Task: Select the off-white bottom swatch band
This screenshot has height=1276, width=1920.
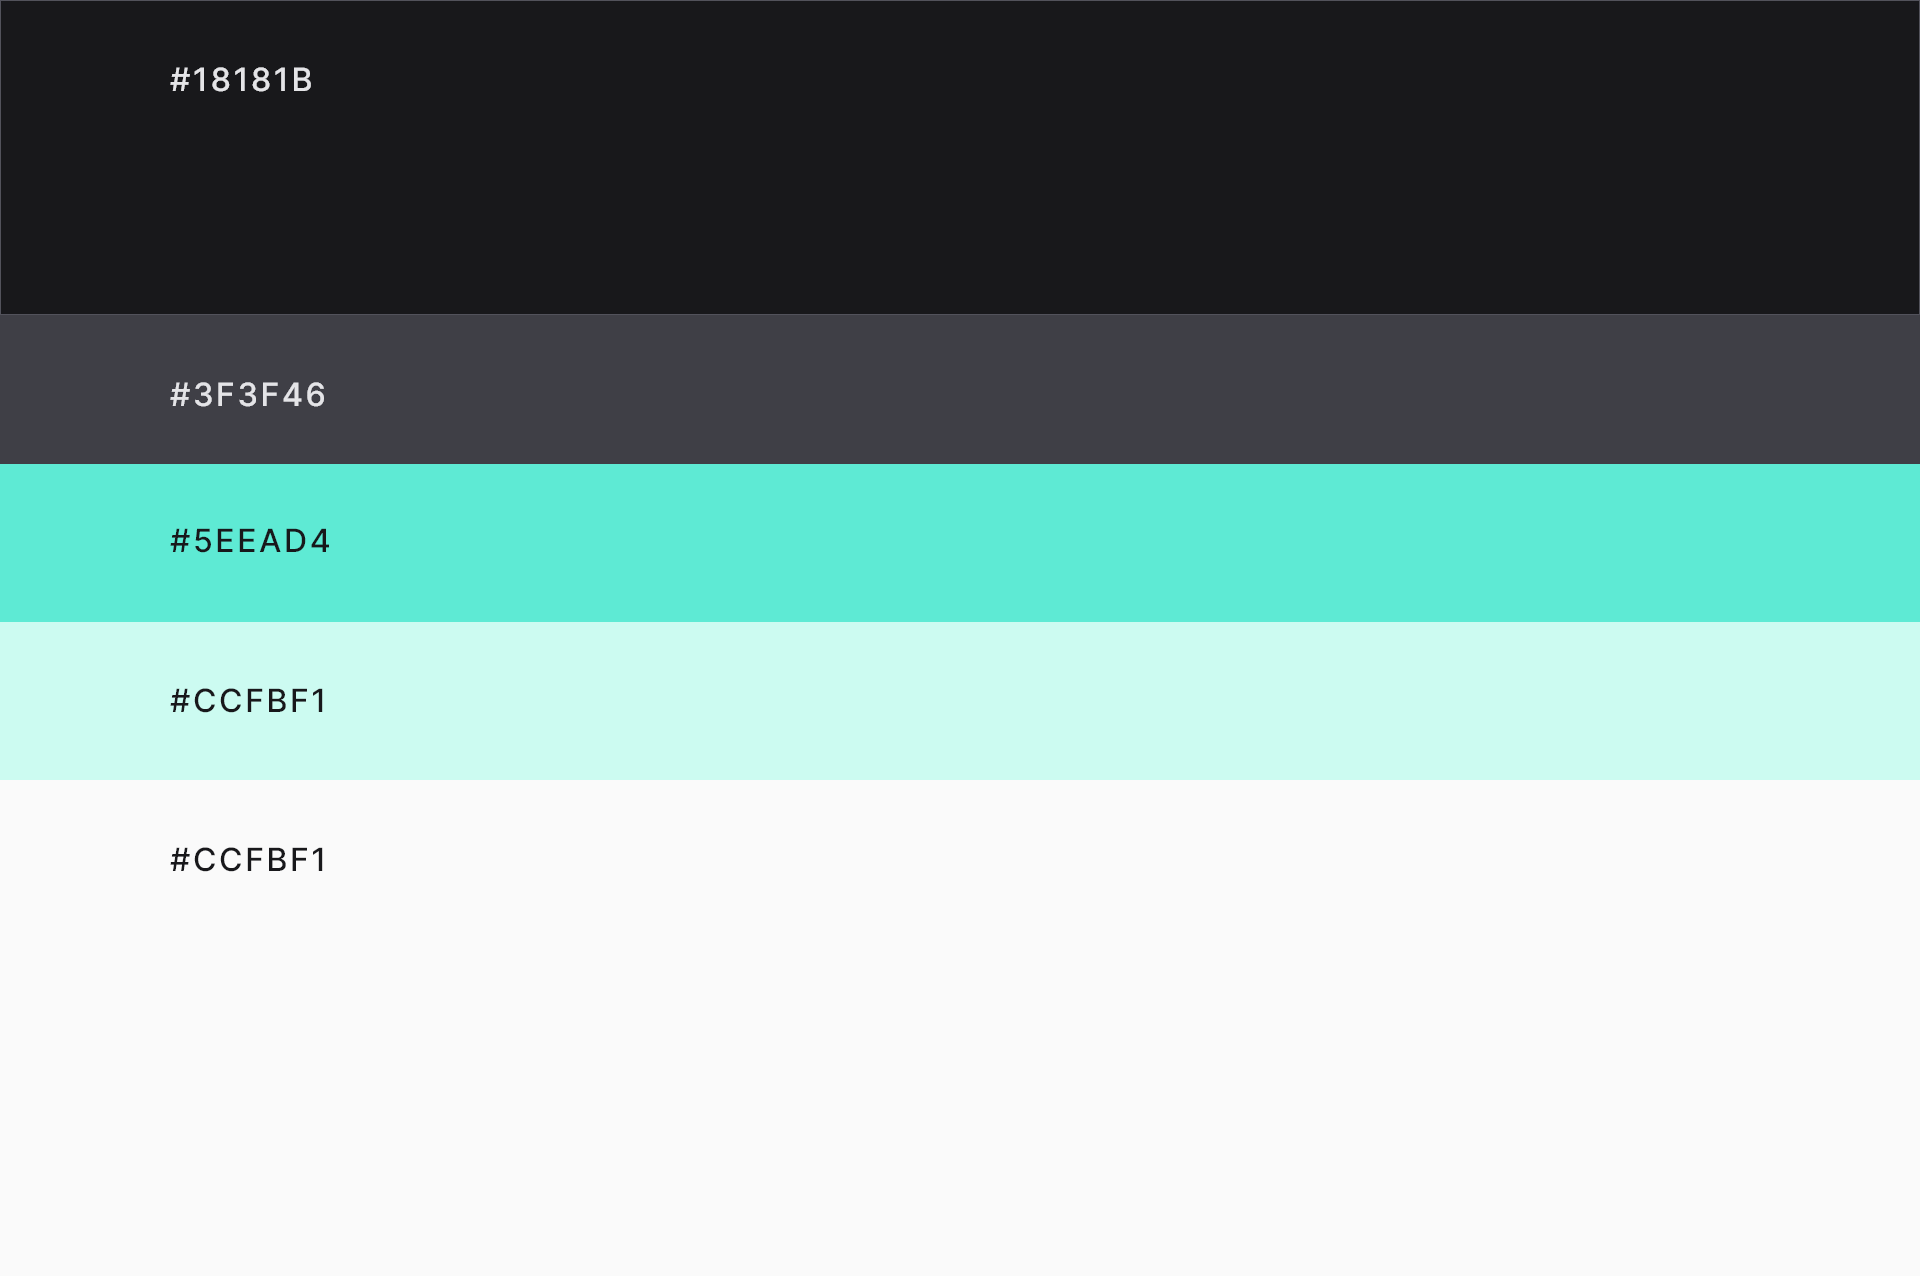Action: [x=960, y=1028]
